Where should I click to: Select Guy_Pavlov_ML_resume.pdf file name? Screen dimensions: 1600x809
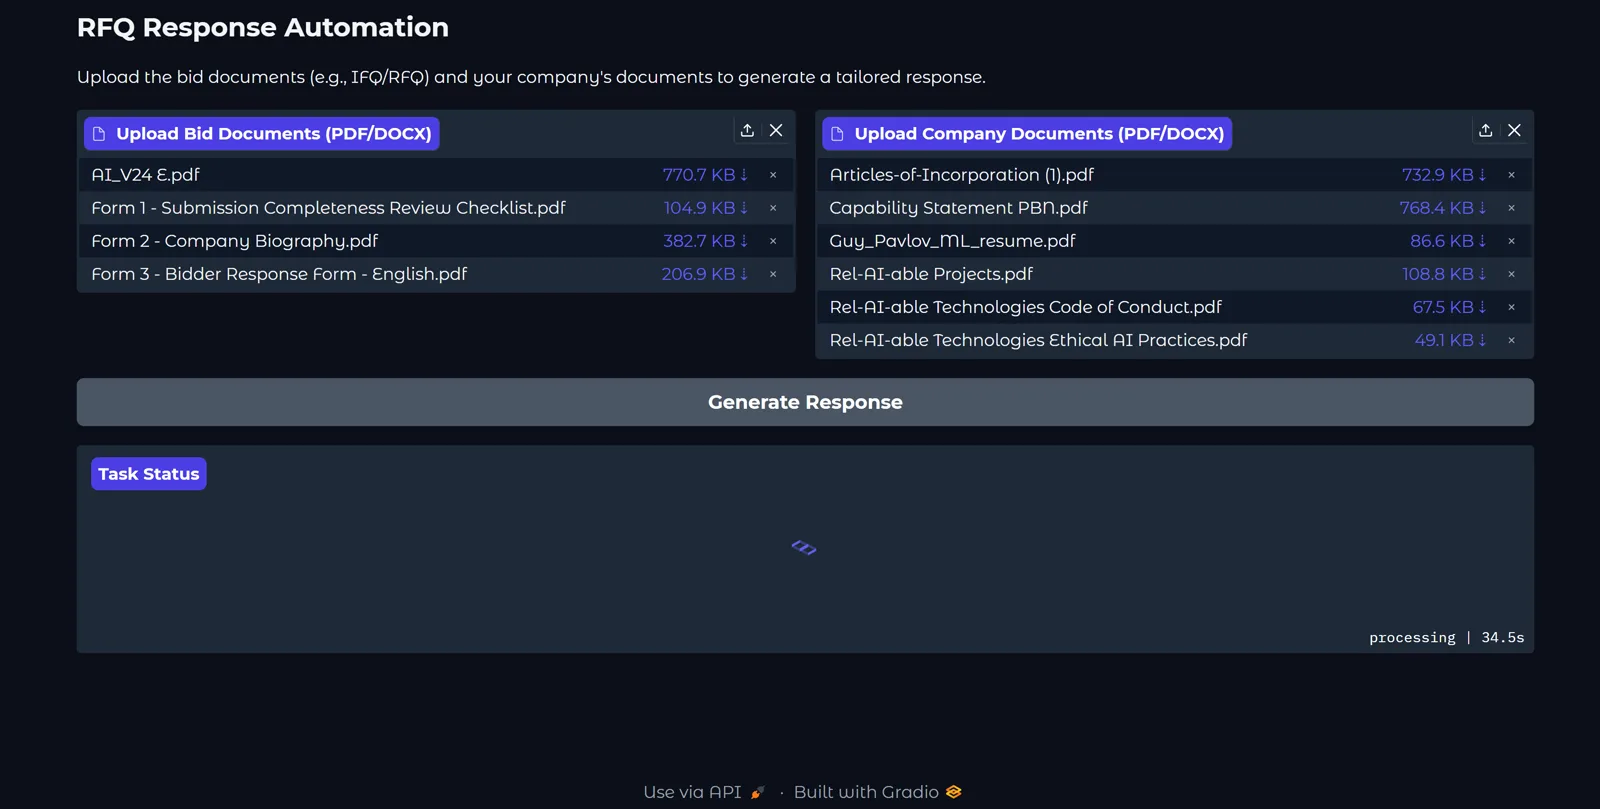pyautogui.click(x=952, y=241)
